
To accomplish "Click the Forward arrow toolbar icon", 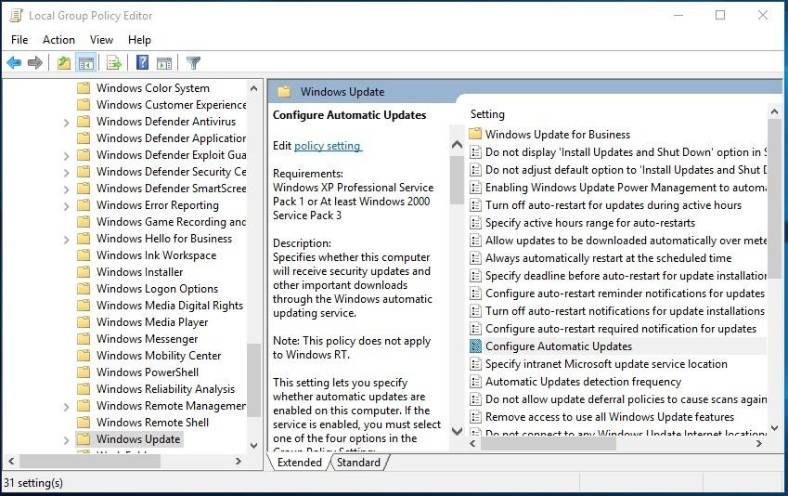I will (x=35, y=63).
